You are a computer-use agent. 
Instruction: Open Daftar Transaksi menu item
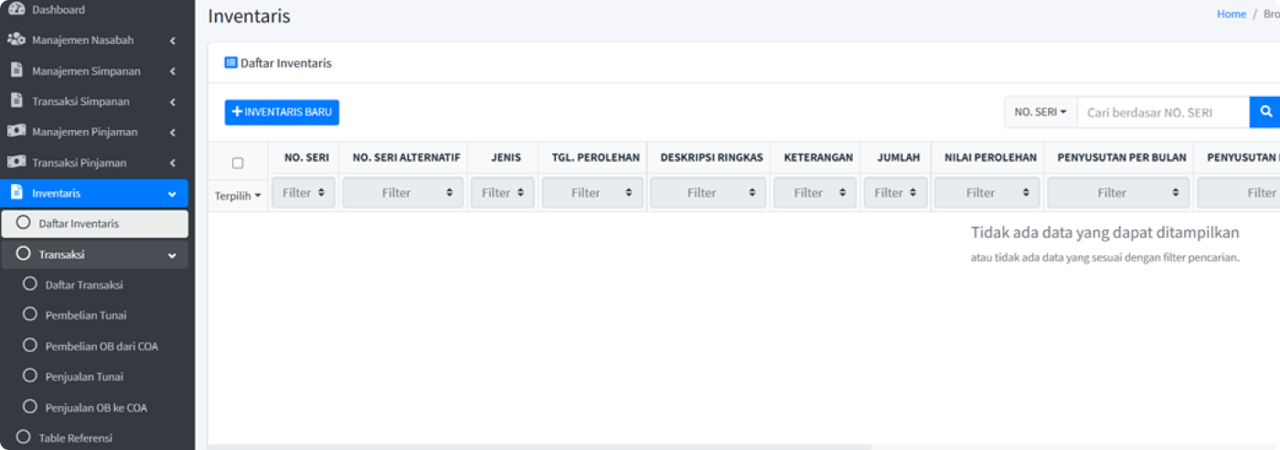coord(84,285)
